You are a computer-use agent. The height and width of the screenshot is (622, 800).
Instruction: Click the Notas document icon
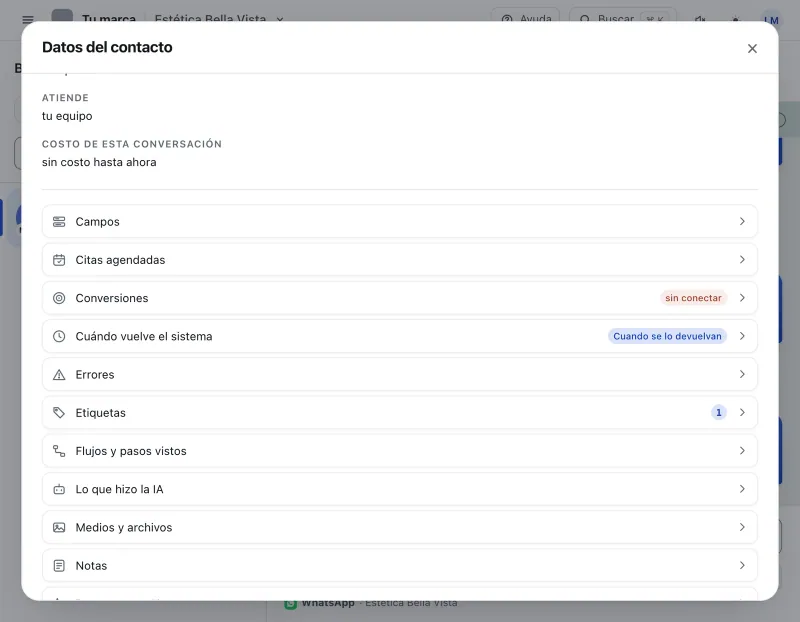coord(59,566)
